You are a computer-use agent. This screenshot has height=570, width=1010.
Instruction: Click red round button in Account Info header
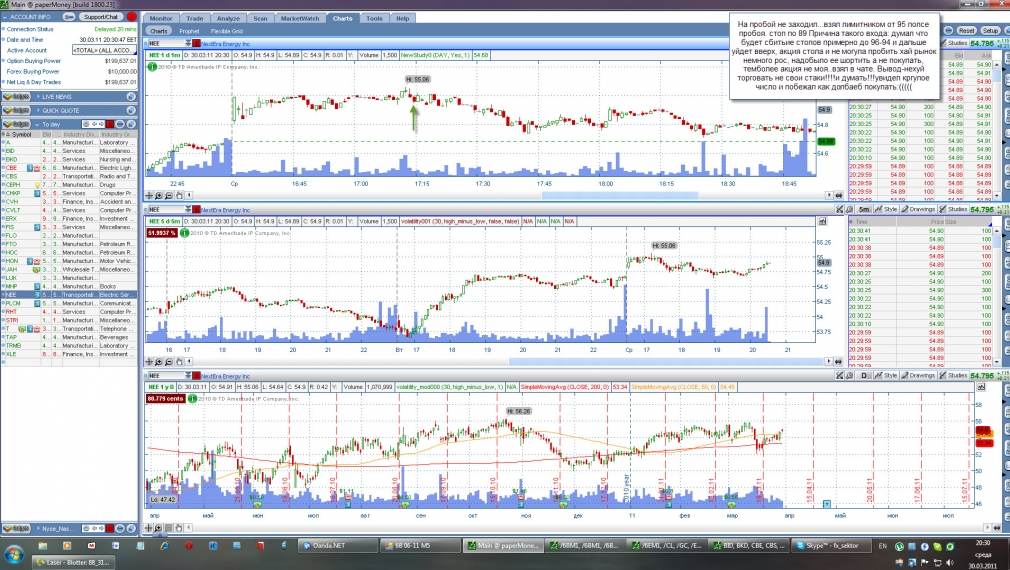[131, 16]
